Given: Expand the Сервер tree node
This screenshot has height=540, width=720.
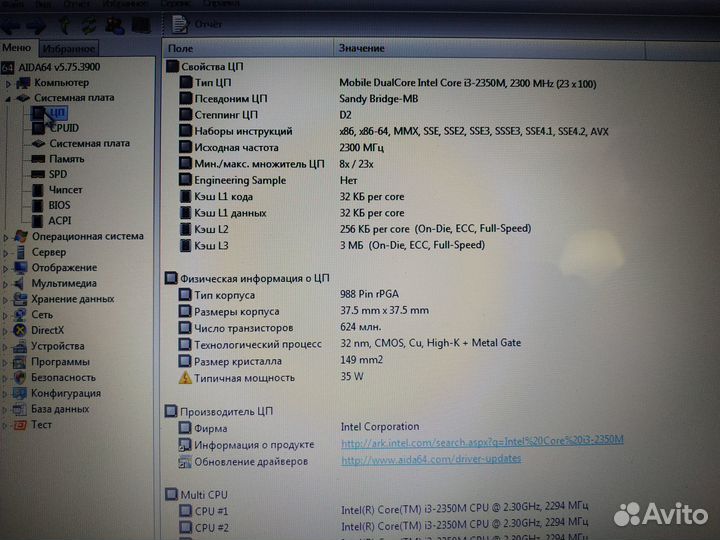Looking at the screenshot, I should tap(6, 253).
